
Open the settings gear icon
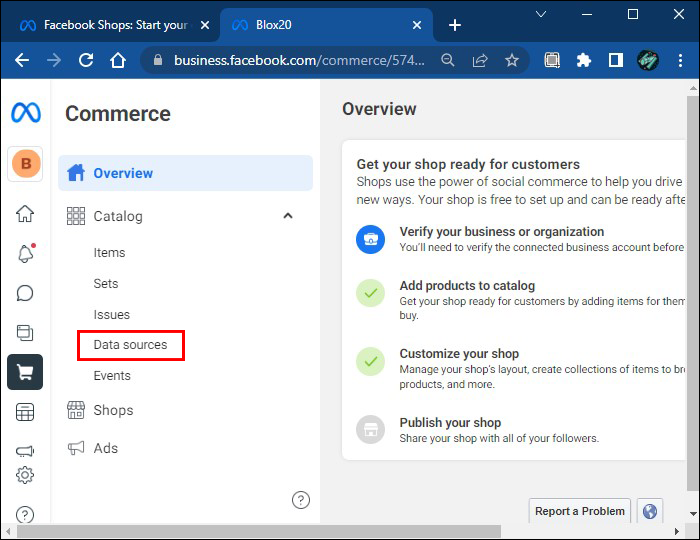25,475
